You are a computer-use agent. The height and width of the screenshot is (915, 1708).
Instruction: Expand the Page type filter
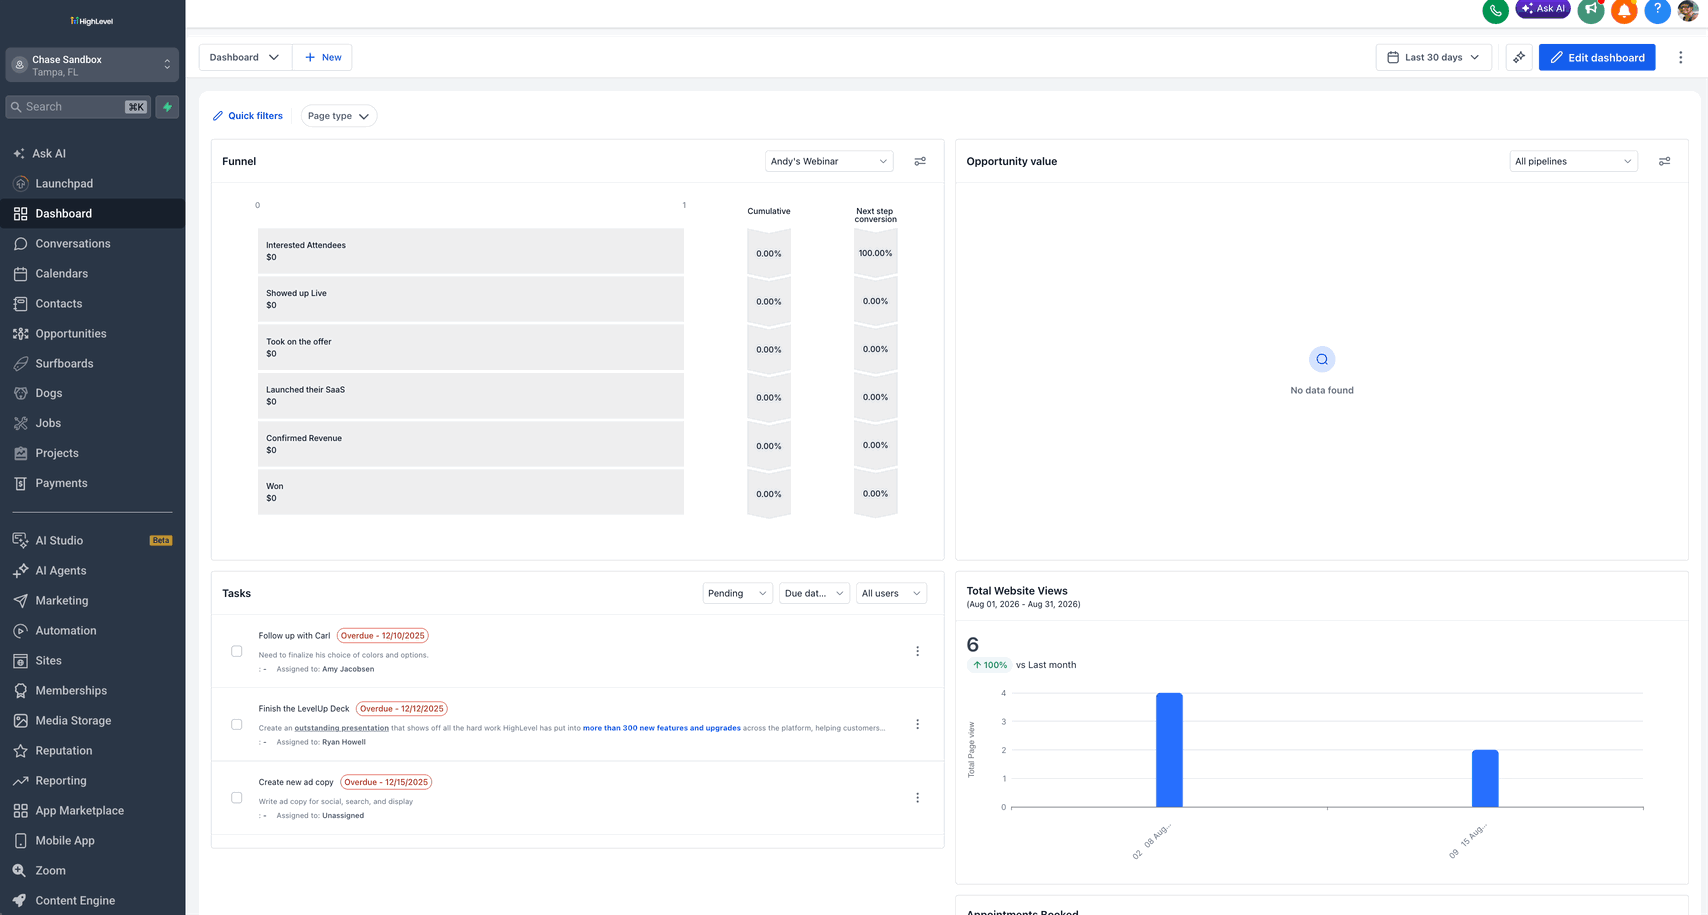tap(339, 116)
